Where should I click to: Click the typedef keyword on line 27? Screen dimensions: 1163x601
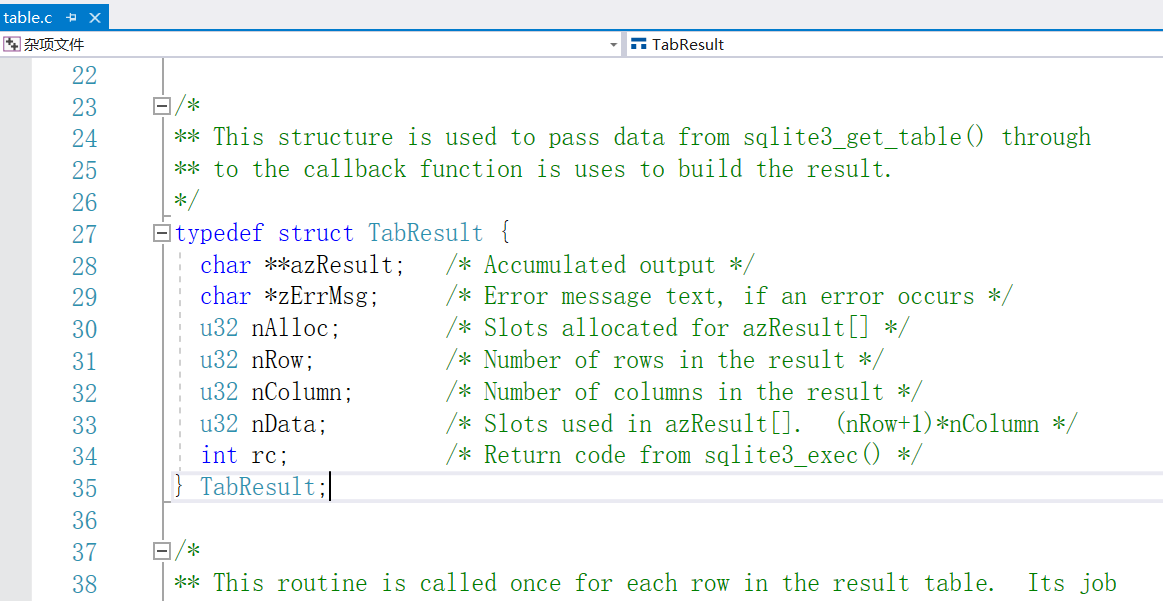tap(220, 234)
